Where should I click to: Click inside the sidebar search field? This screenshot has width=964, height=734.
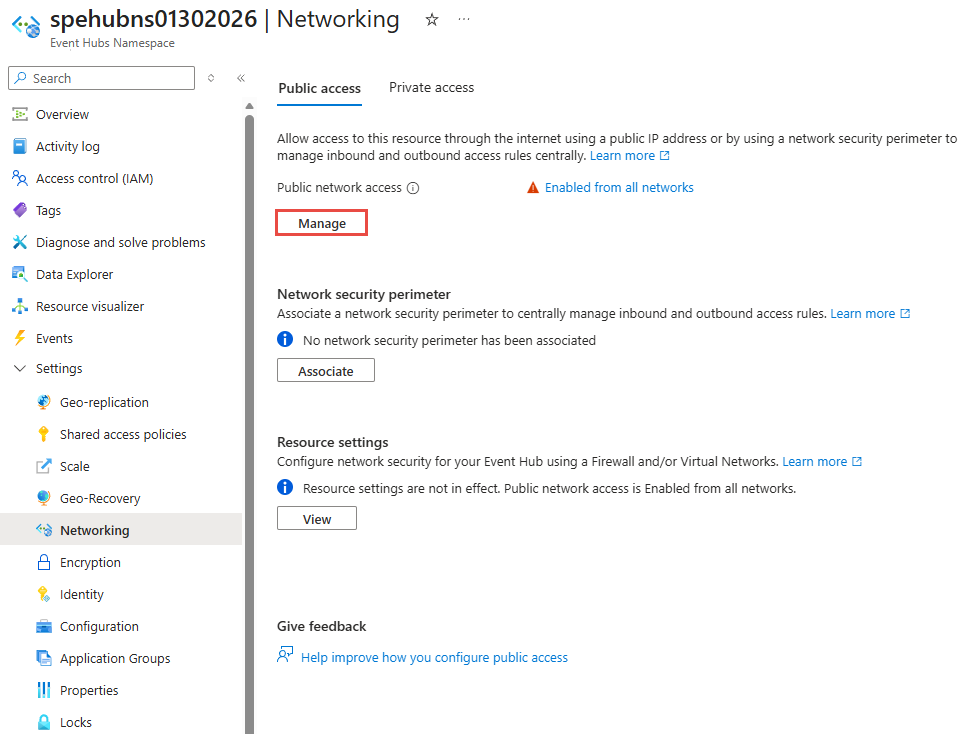point(100,78)
